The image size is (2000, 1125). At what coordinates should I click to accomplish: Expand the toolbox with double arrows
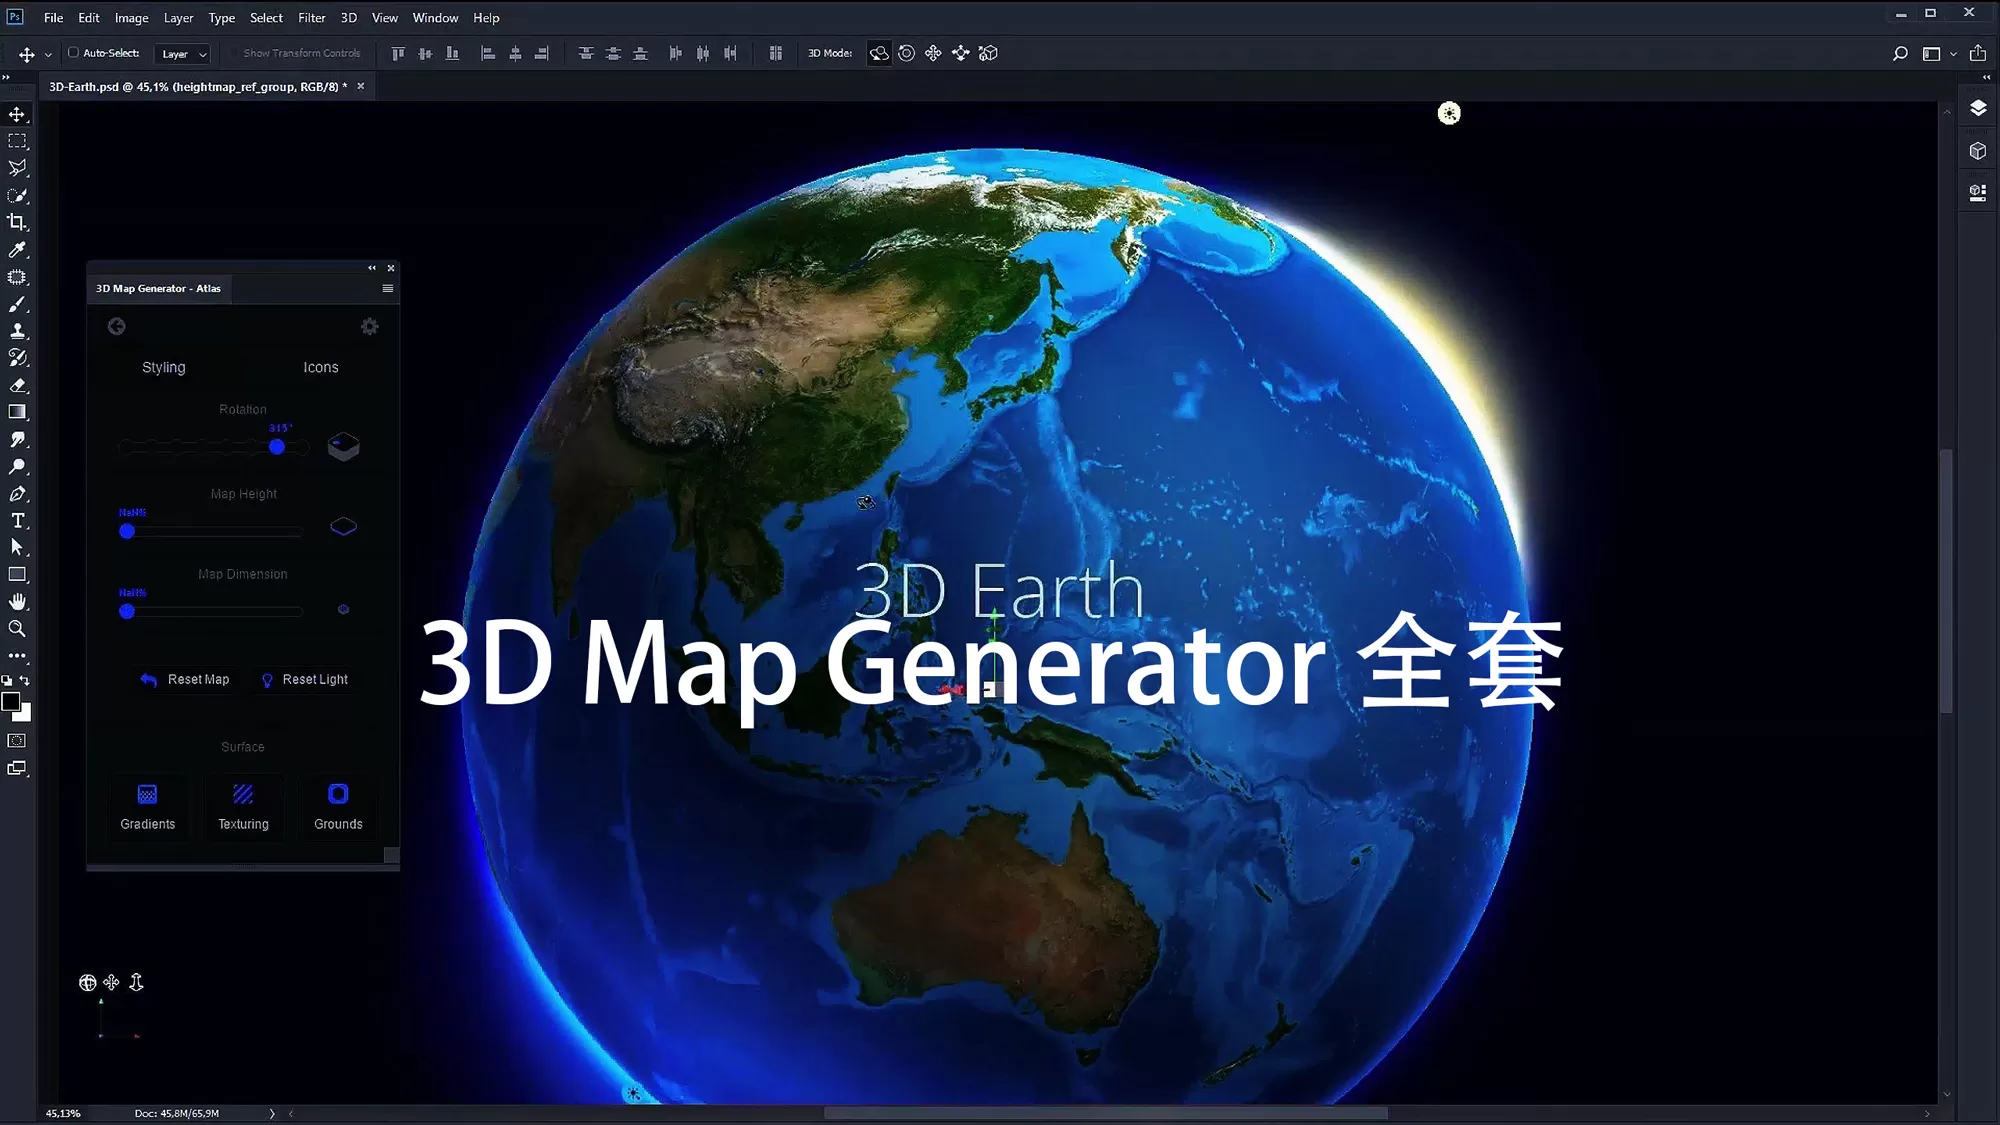tap(6, 77)
